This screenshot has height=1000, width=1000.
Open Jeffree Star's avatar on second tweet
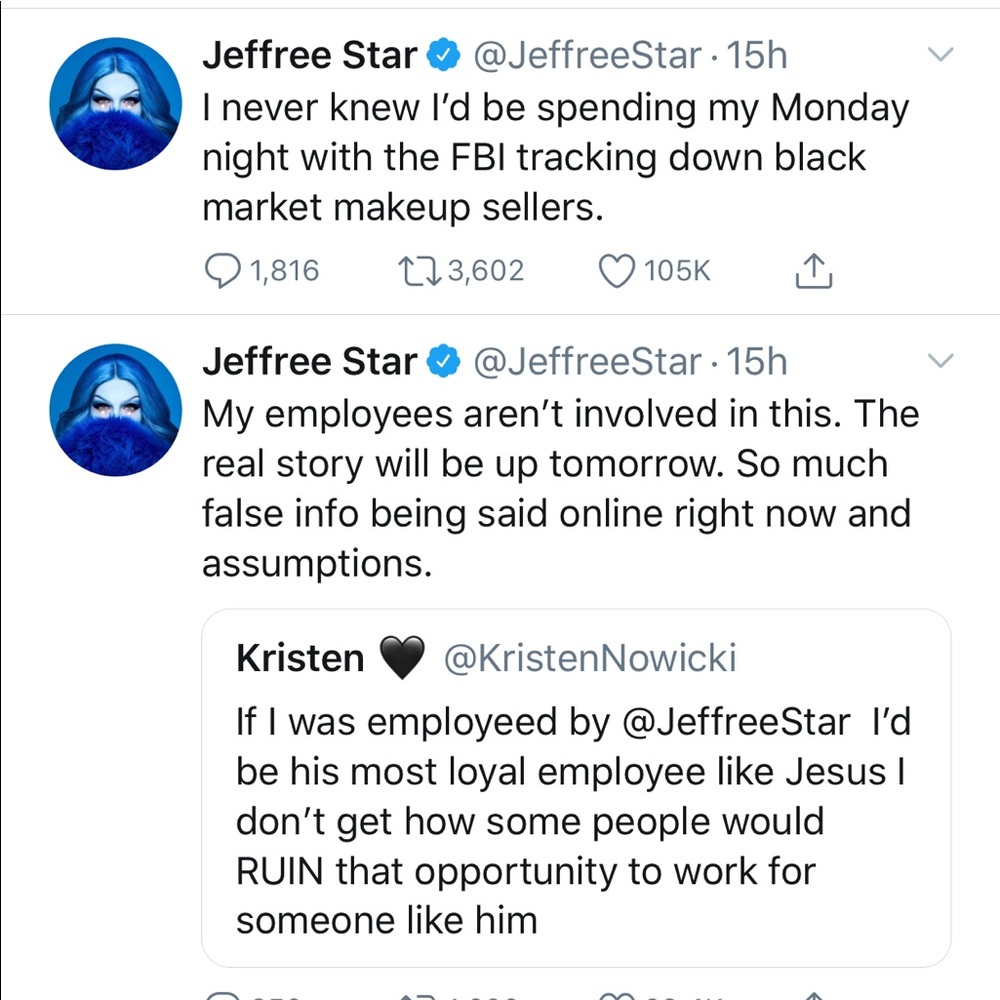[115, 408]
